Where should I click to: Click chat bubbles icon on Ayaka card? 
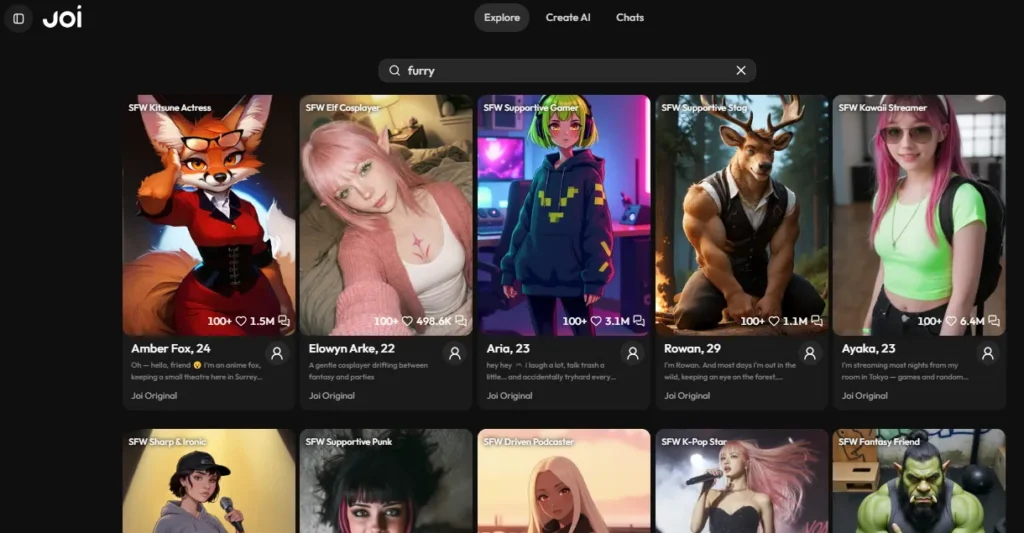coord(994,321)
